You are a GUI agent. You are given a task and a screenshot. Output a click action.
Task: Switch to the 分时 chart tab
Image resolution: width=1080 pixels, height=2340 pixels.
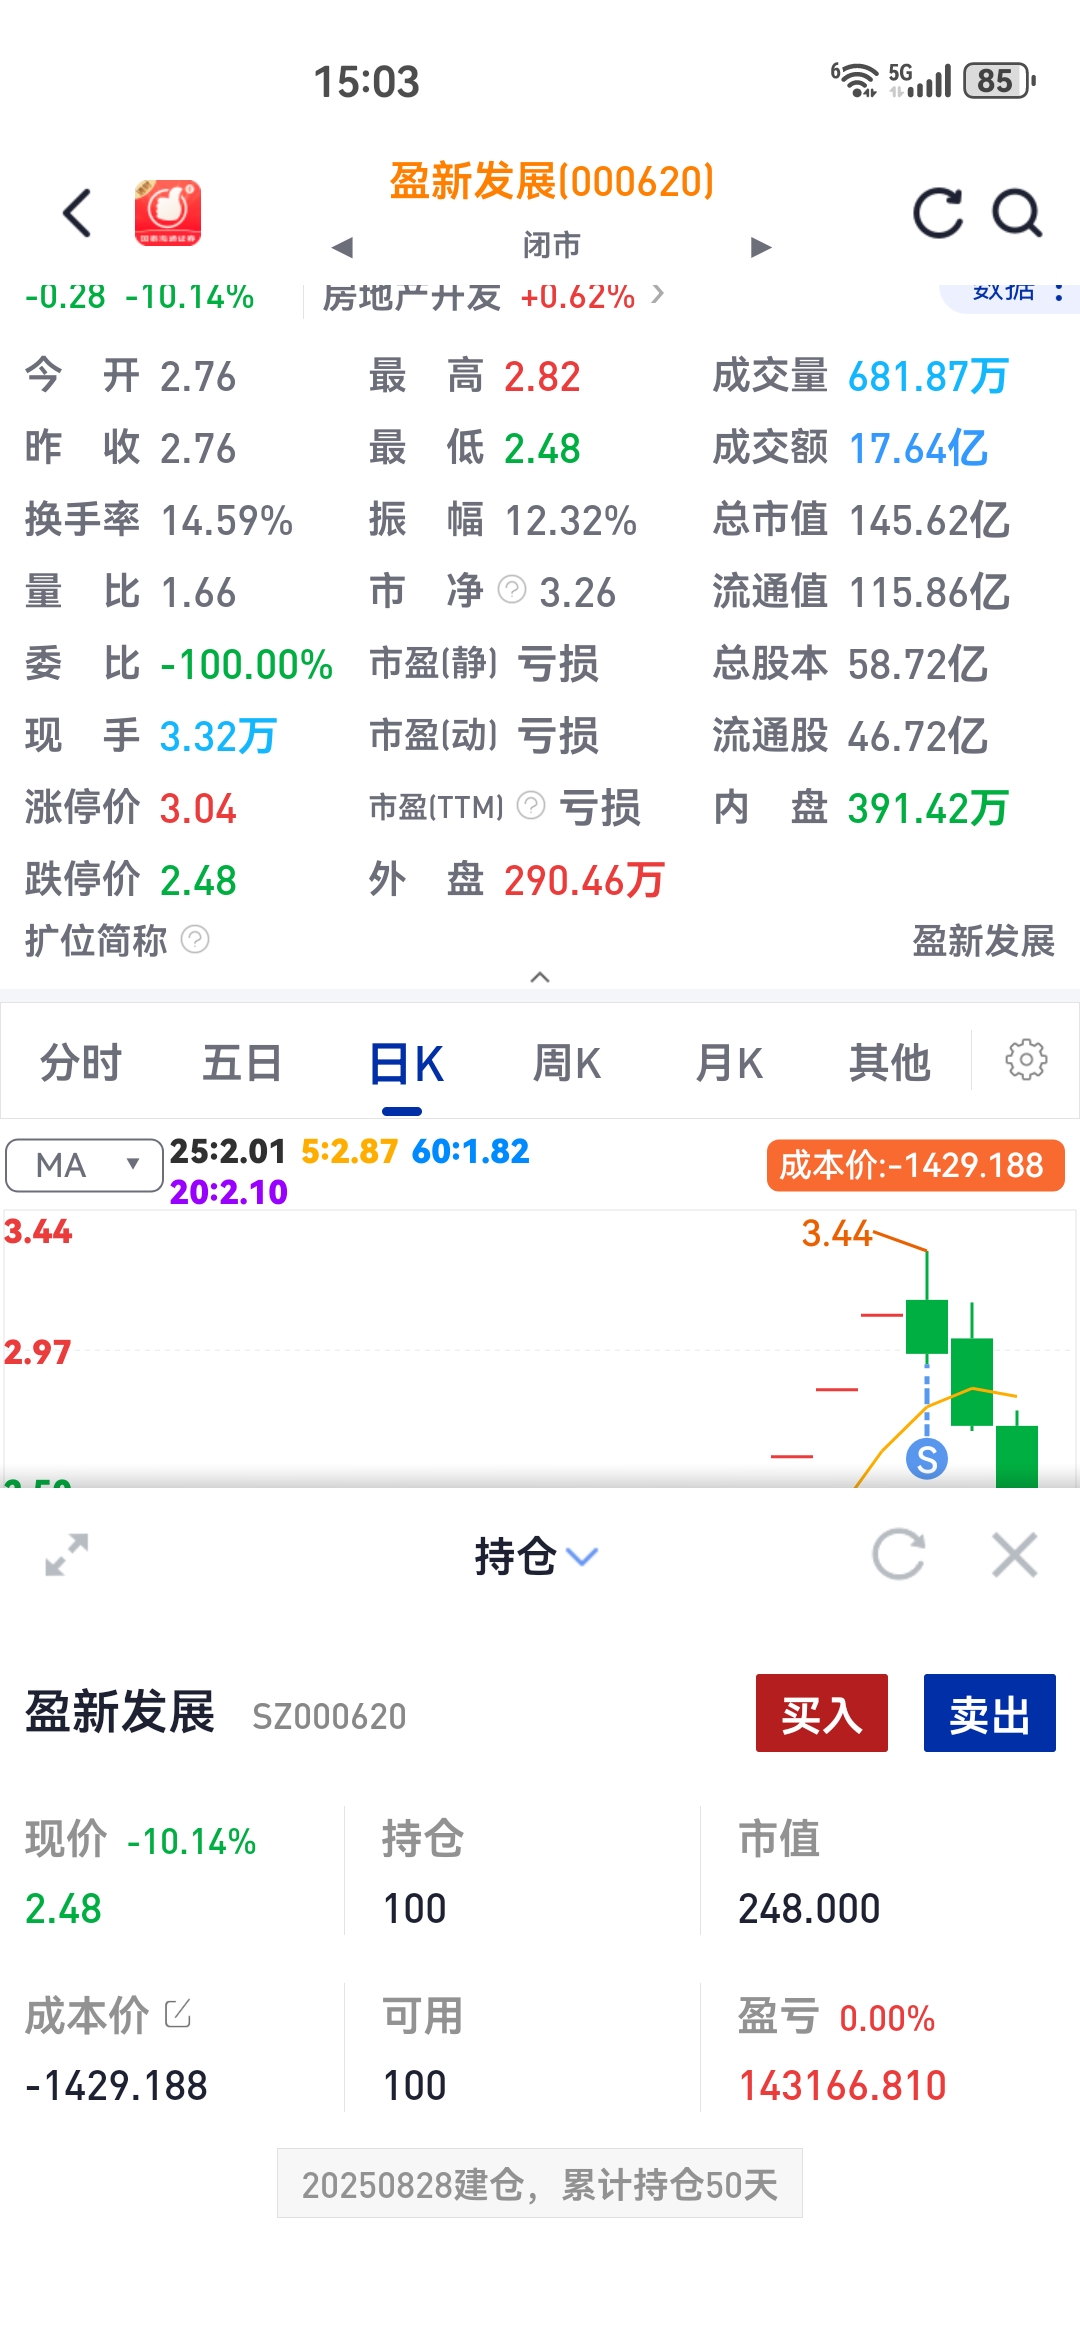click(x=80, y=1062)
